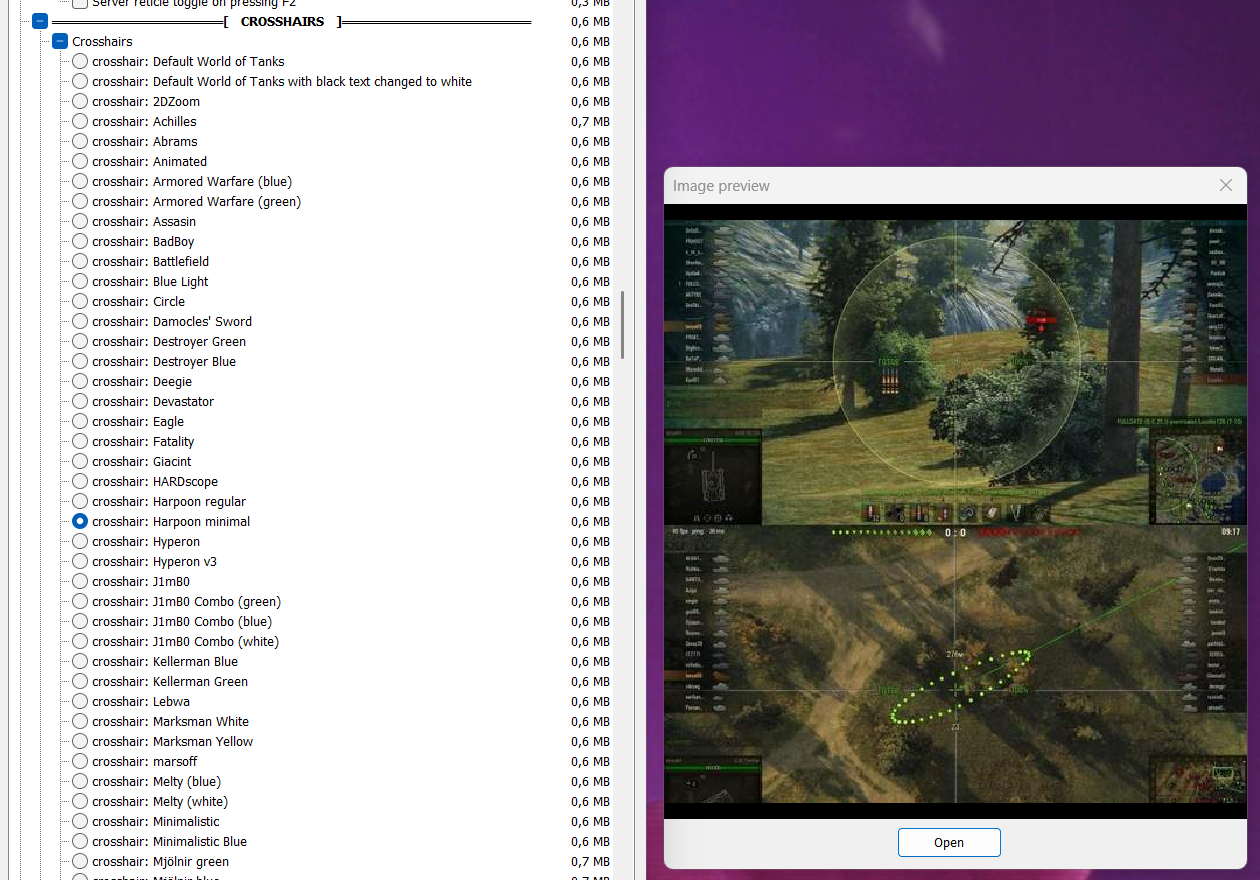Select crosshair: Melty (blue)

point(80,781)
